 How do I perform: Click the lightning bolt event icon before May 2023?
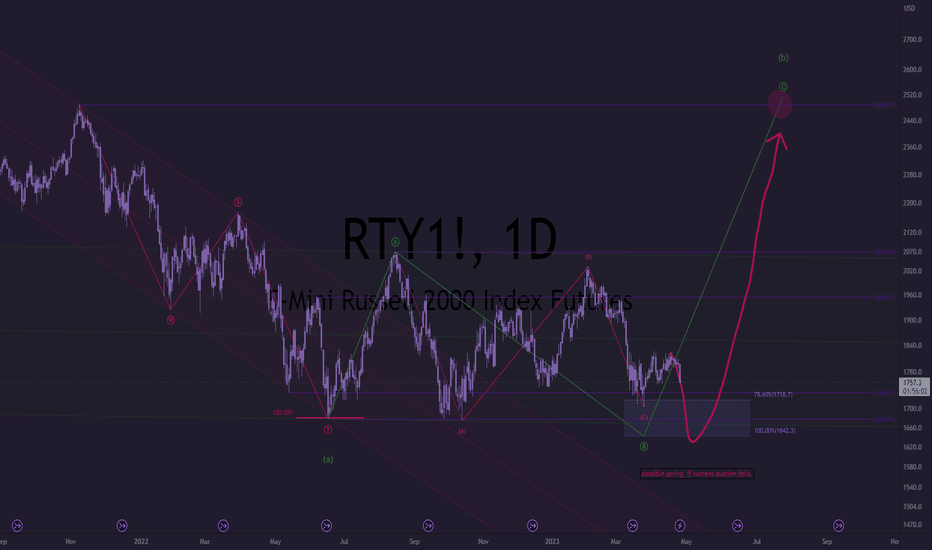tap(679, 526)
